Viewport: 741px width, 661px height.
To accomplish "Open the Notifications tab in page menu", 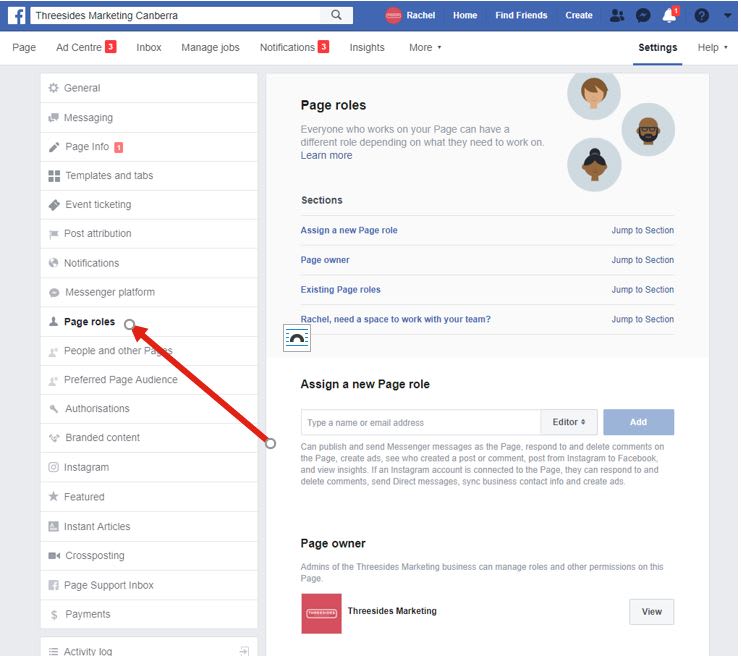I will coord(295,48).
